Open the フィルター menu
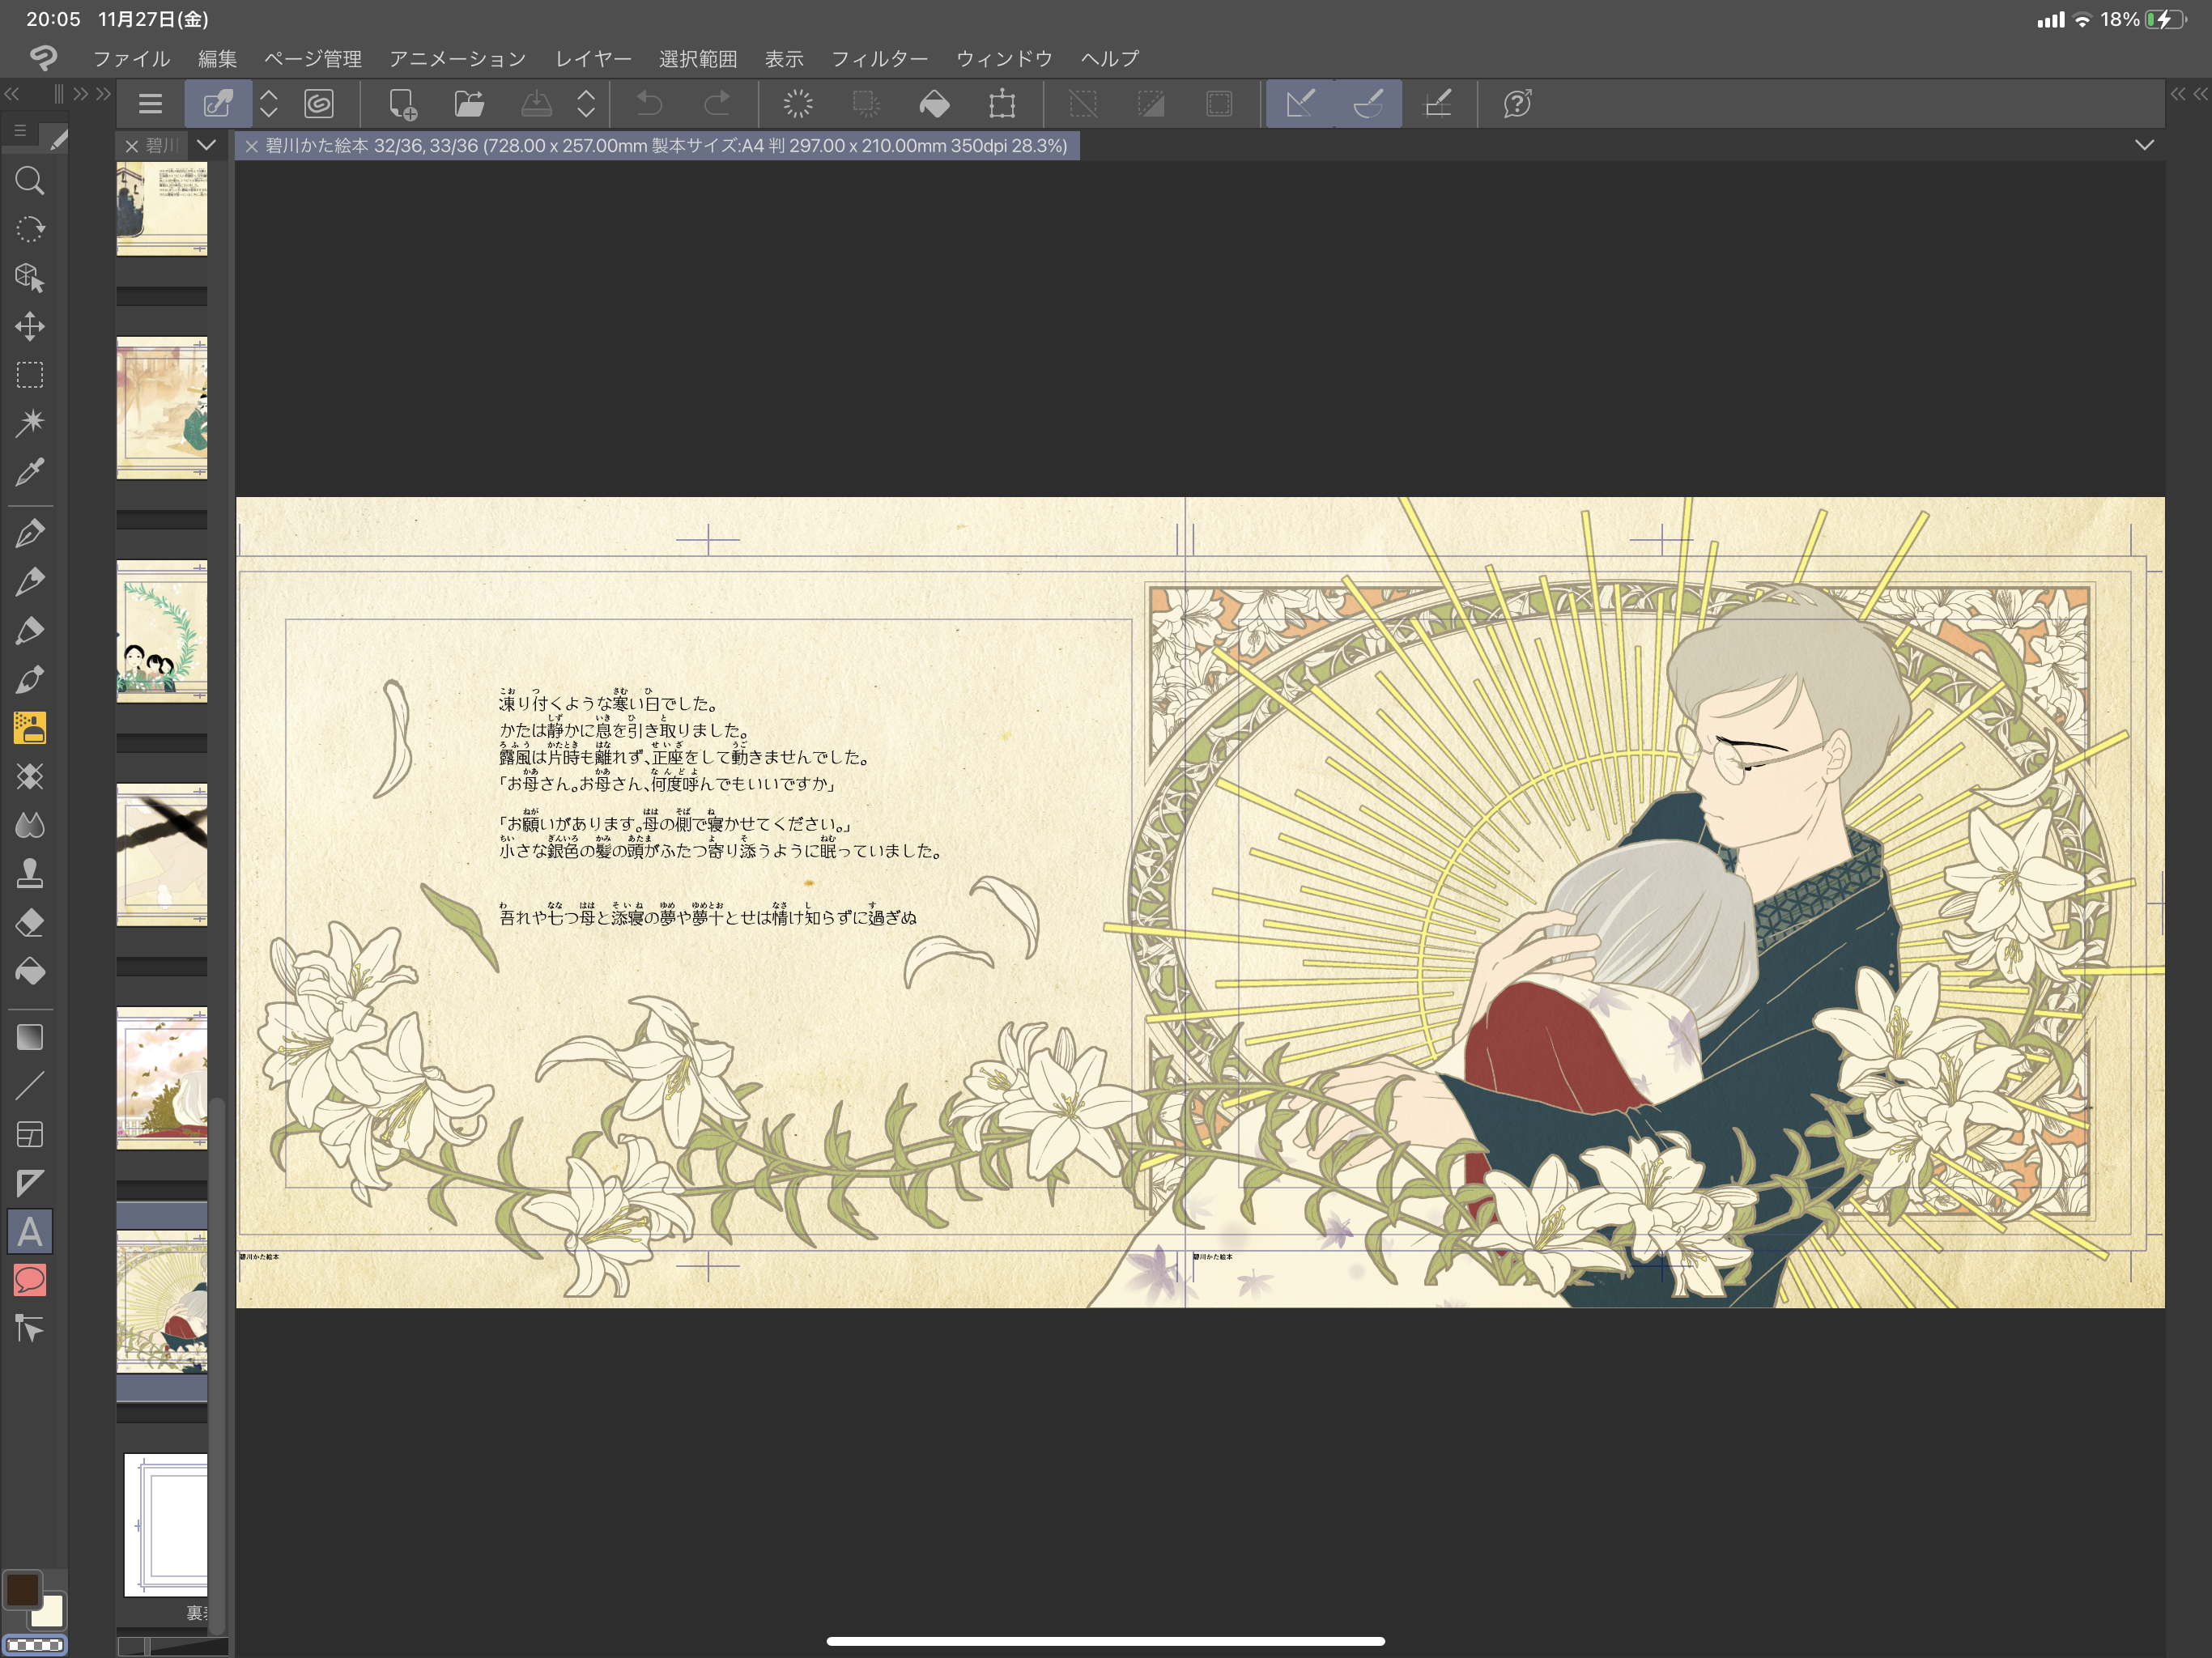Viewport: 2212px width, 1658px height. pyautogui.click(x=879, y=59)
